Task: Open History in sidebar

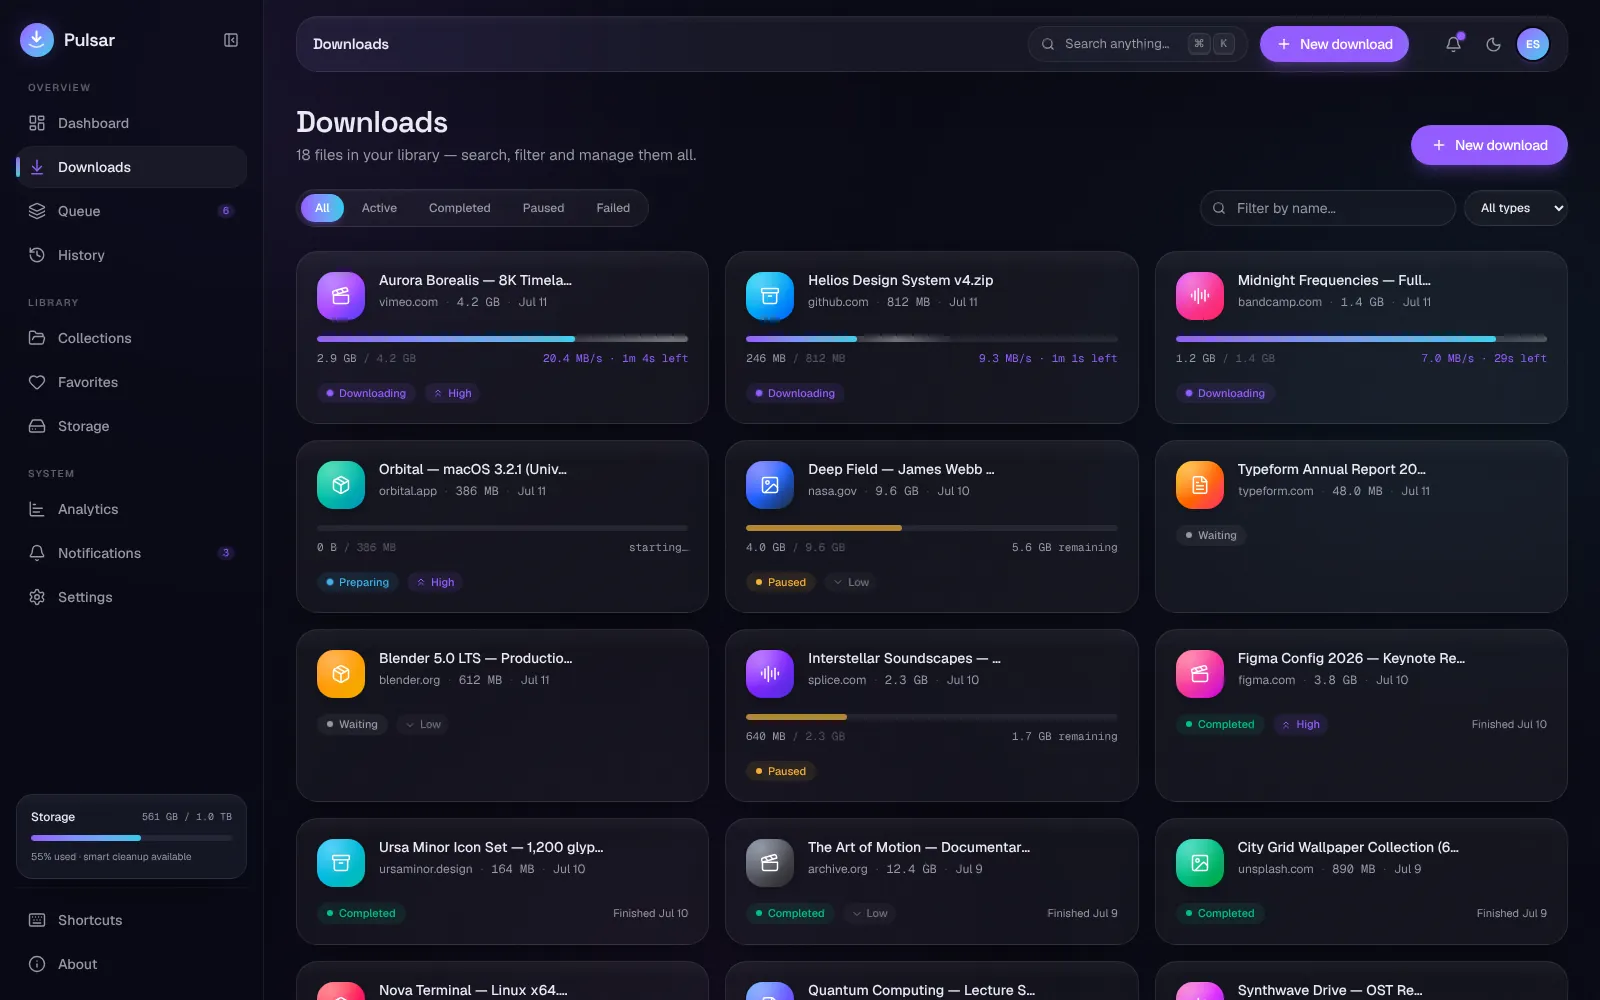Action: [x=131, y=255]
